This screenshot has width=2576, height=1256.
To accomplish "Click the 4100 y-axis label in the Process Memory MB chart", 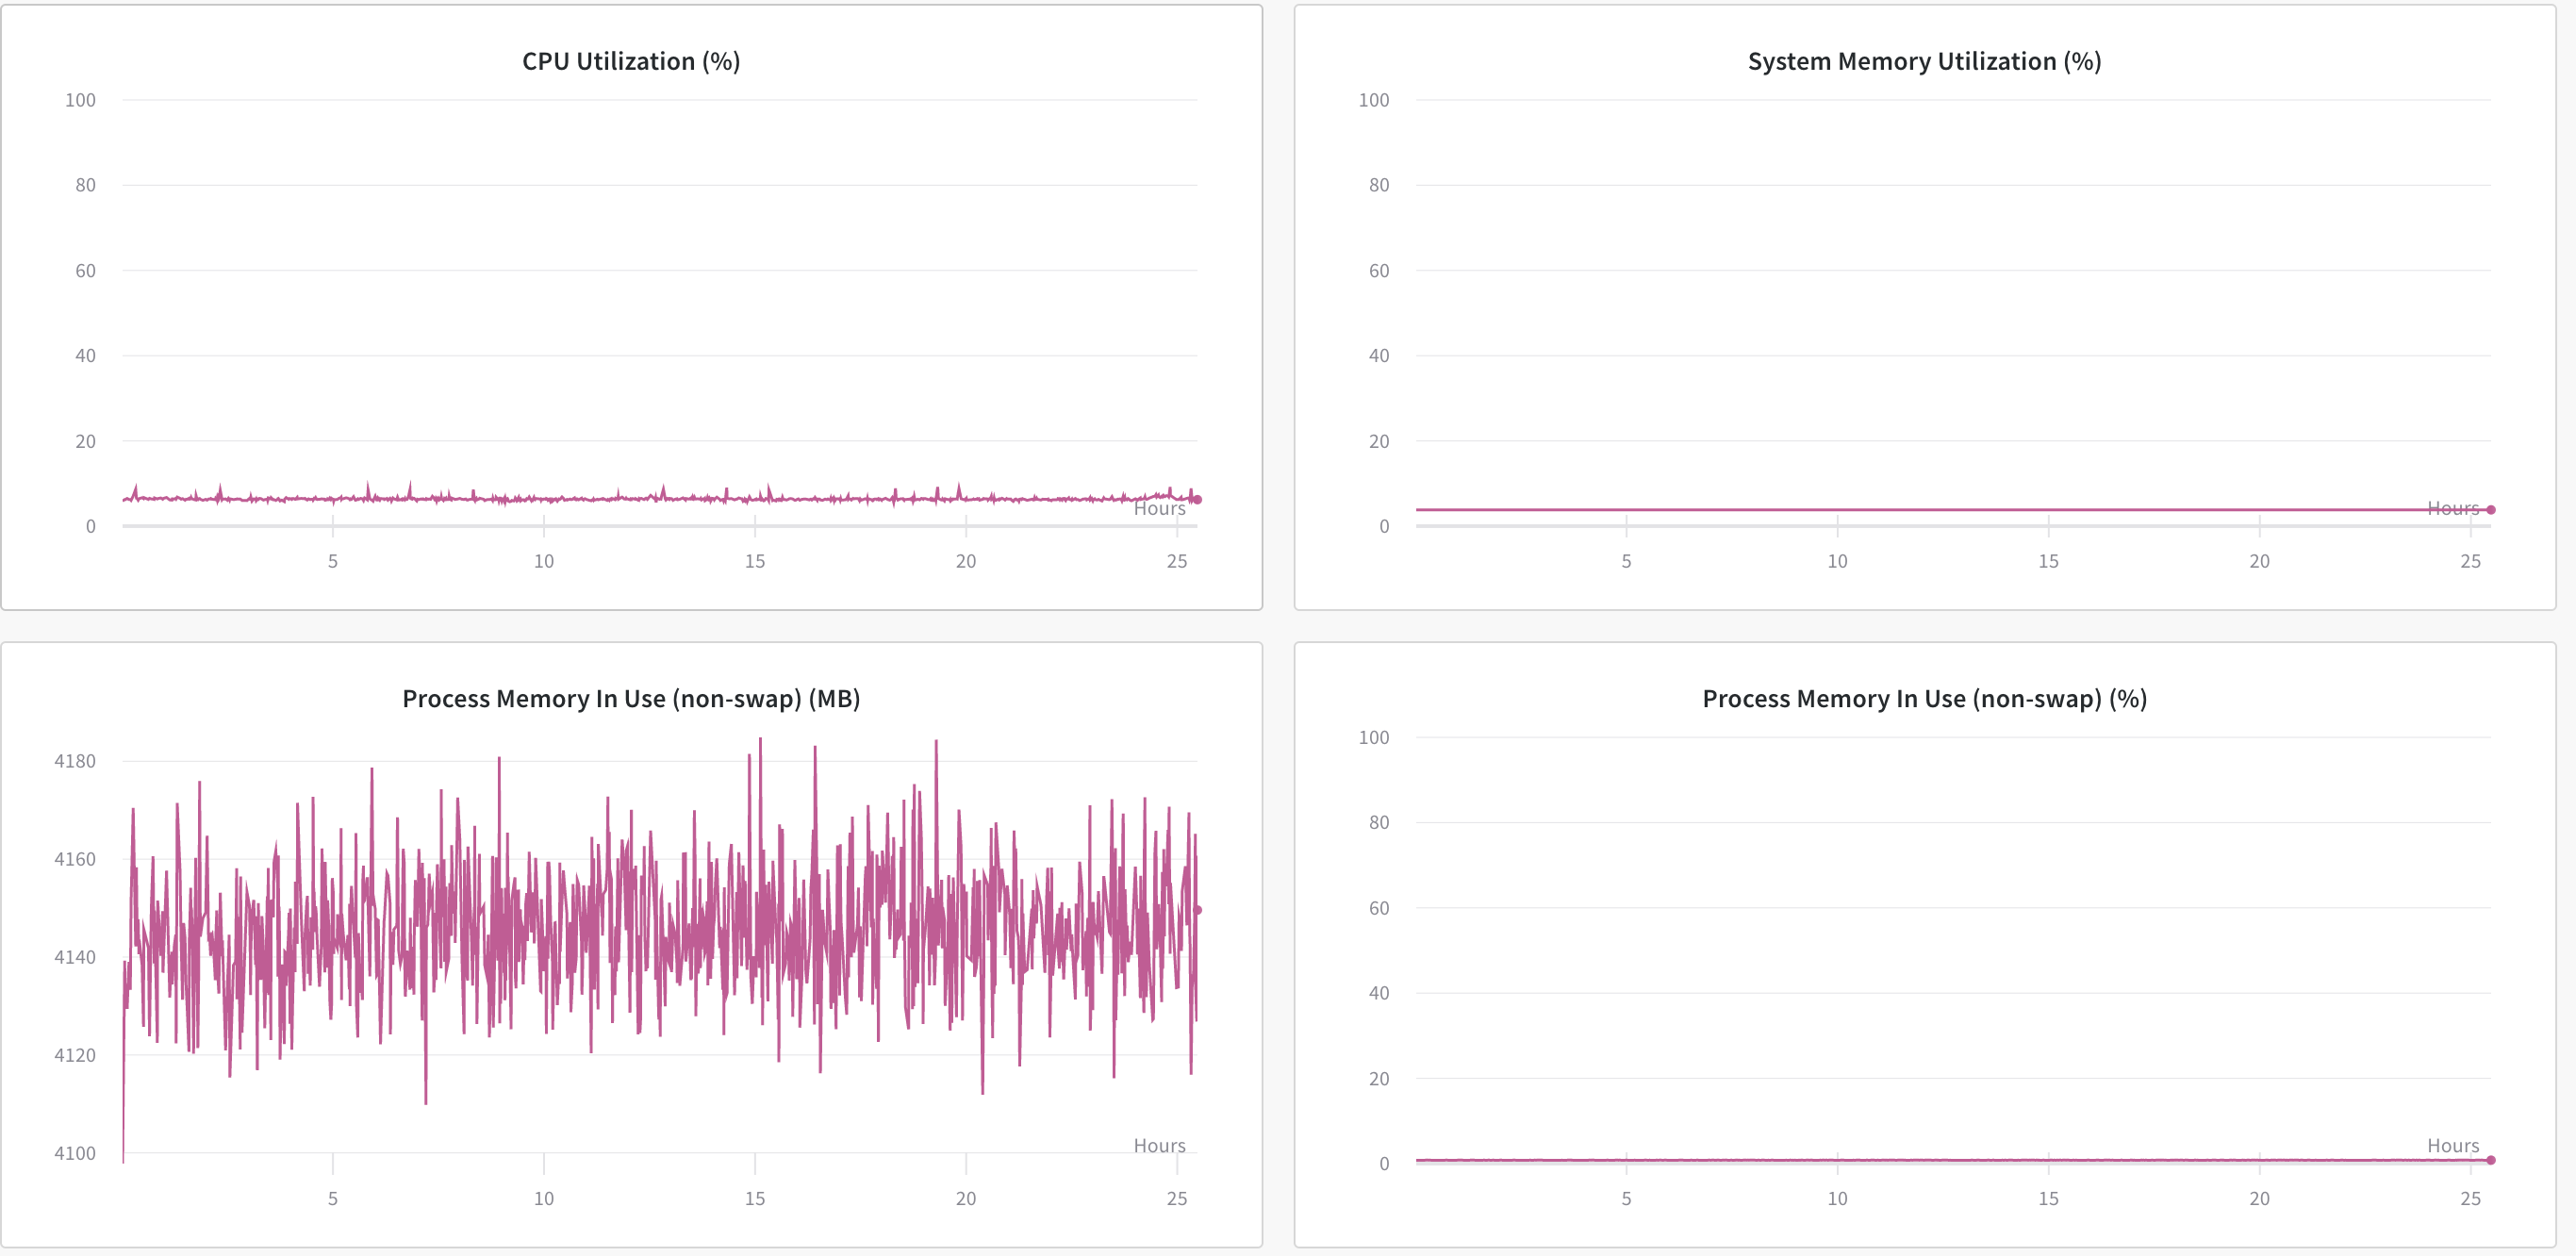I will [75, 1153].
